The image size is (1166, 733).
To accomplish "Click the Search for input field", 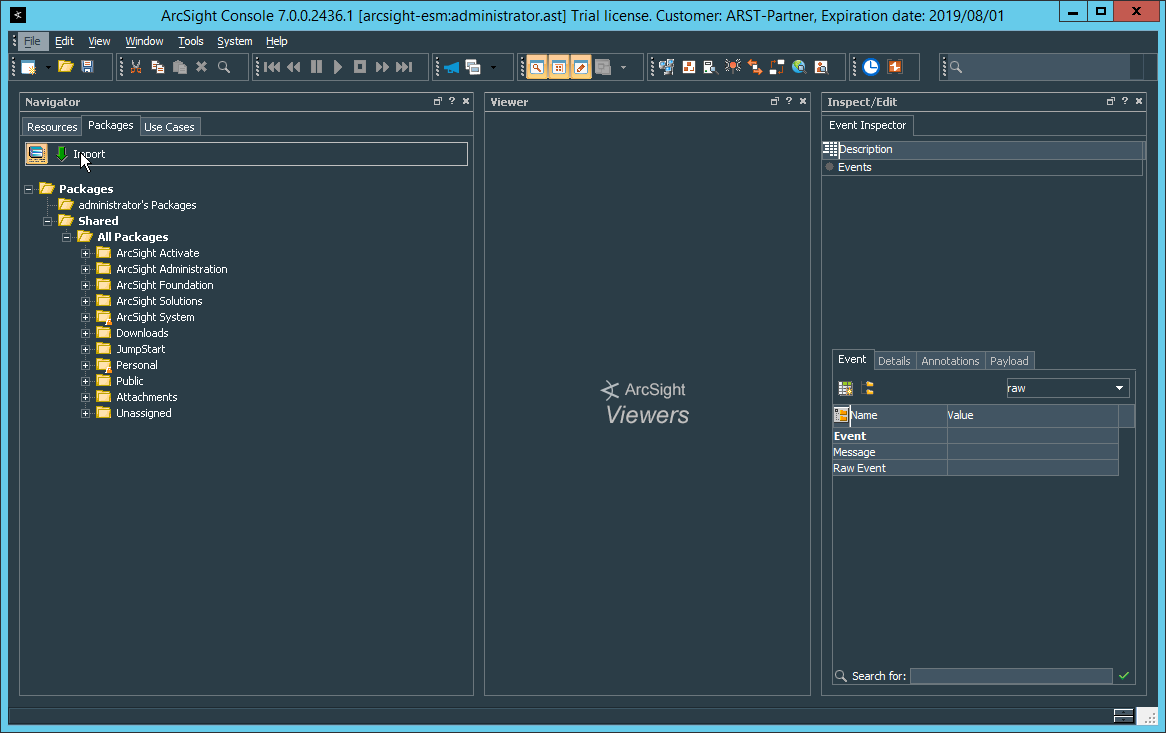I will pos(1010,676).
